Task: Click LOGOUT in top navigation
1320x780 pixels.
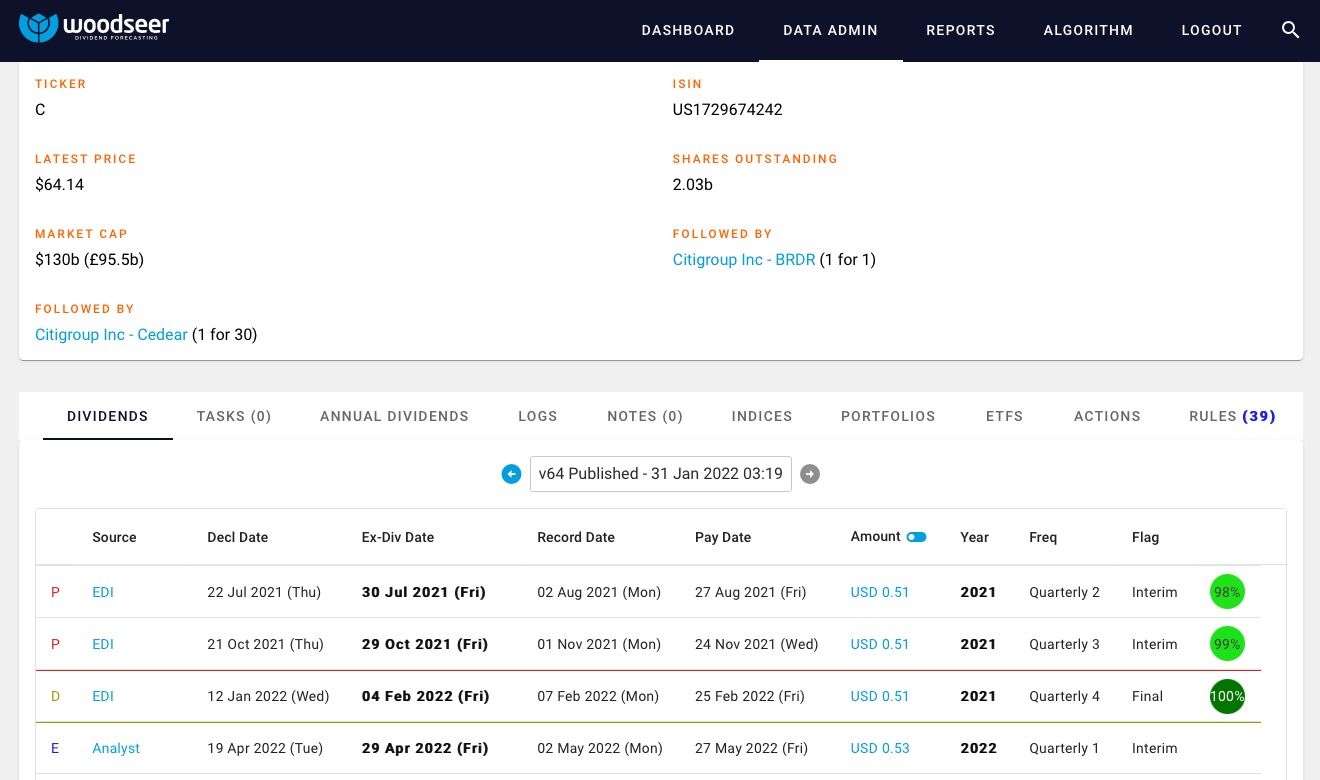Action: click(x=1211, y=30)
